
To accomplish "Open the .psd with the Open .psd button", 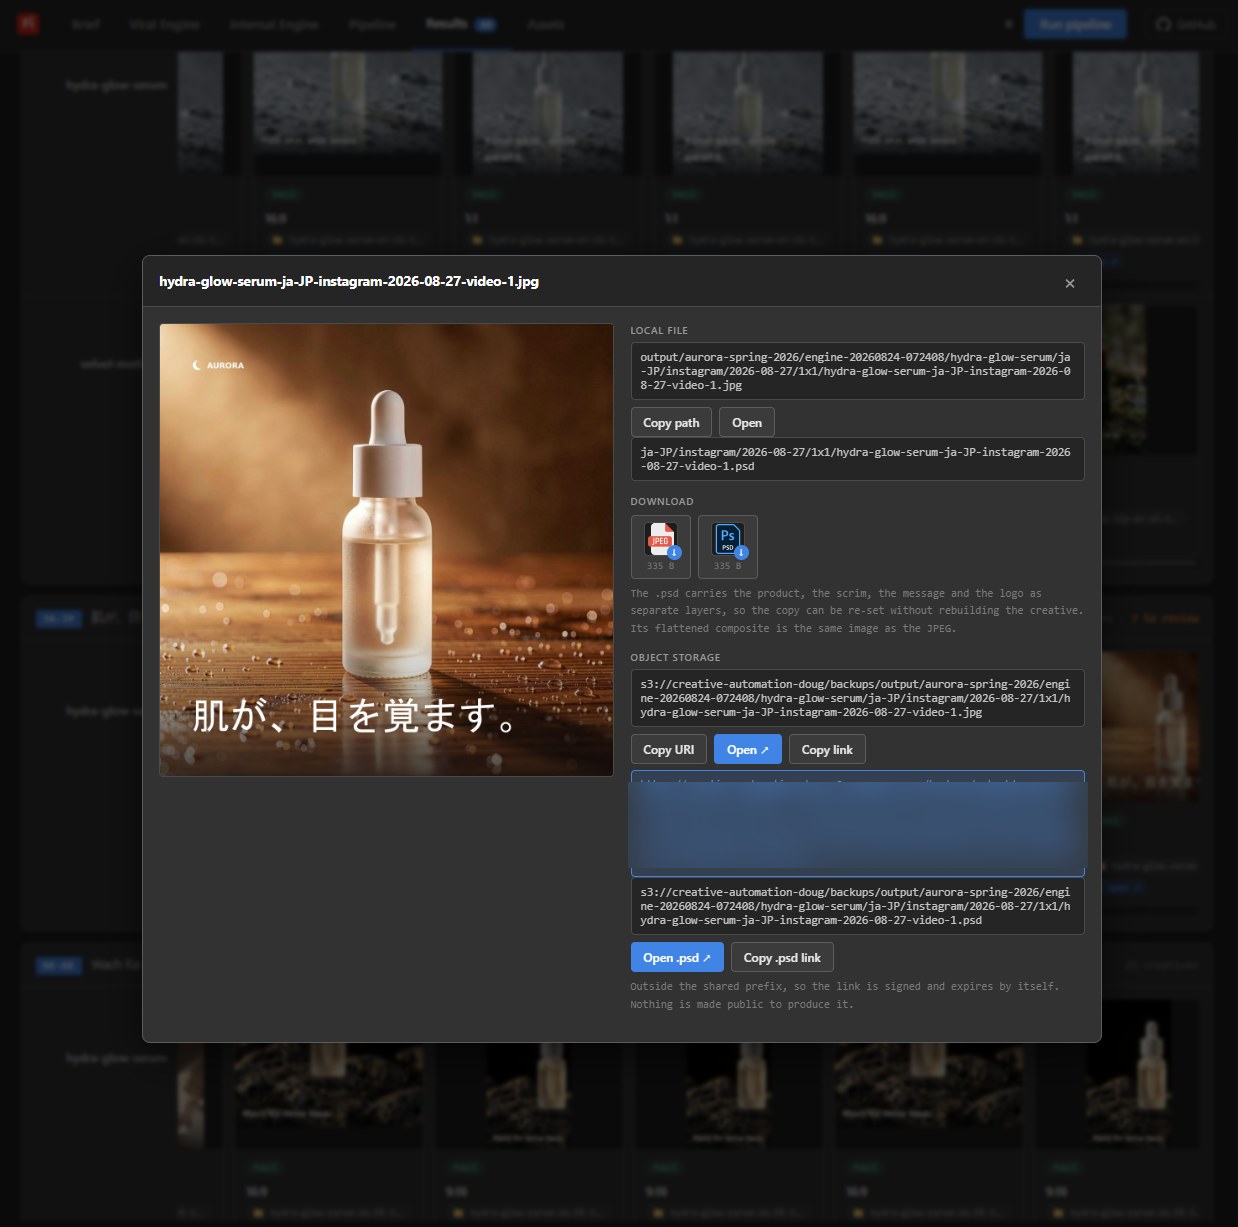I will pyautogui.click(x=677, y=958).
